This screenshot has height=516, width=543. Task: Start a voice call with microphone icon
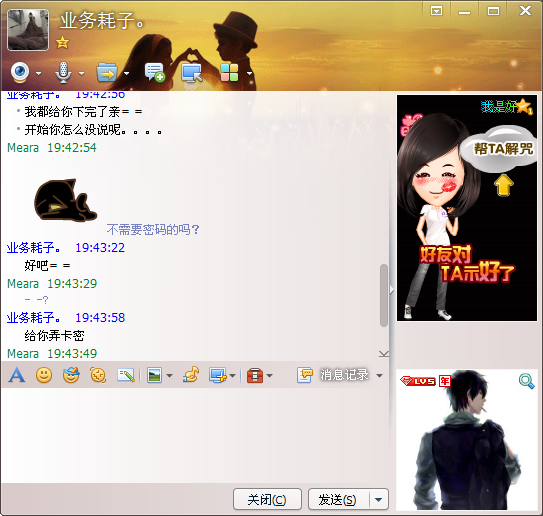(x=63, y=72)
